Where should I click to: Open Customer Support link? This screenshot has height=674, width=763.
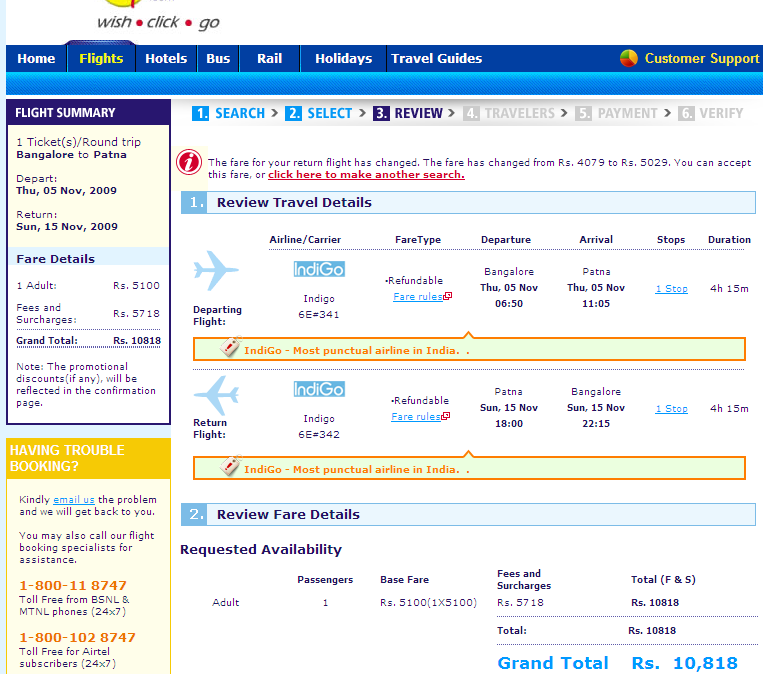(702, 58)
